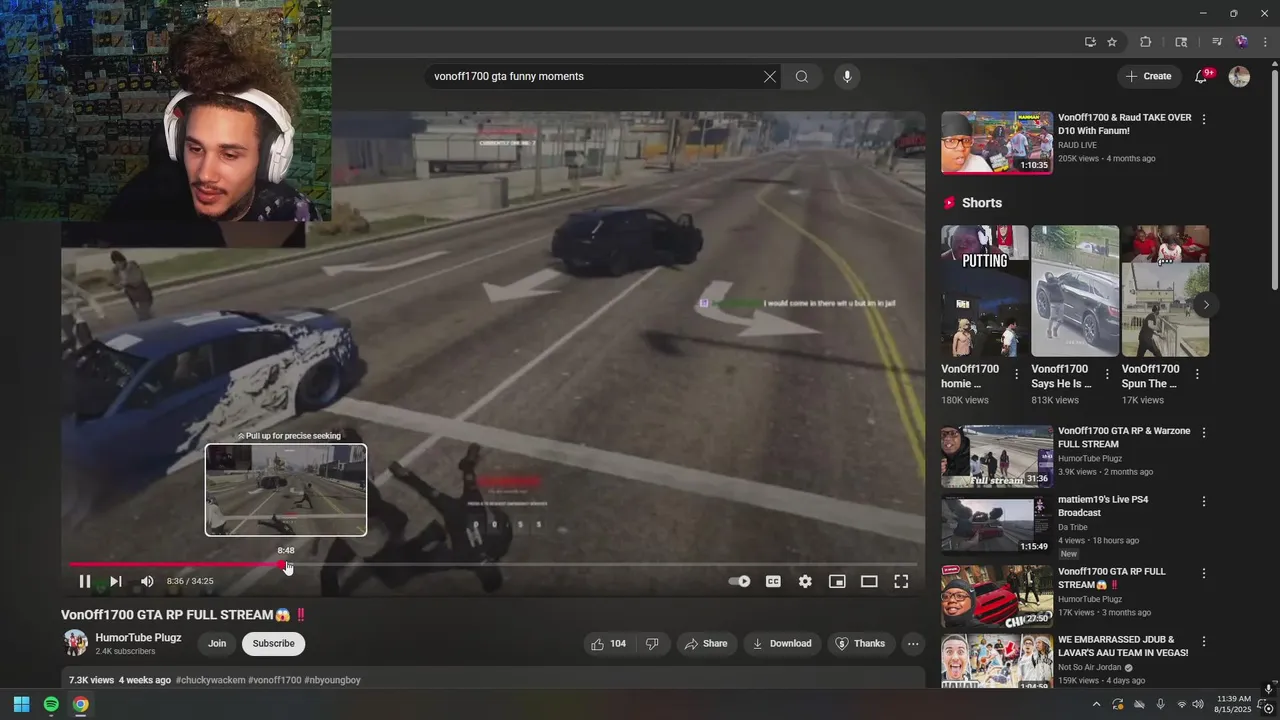Open the Create menu
Image resolution: width=1280 pixels, height=720 pixels.
[1148, 76]
